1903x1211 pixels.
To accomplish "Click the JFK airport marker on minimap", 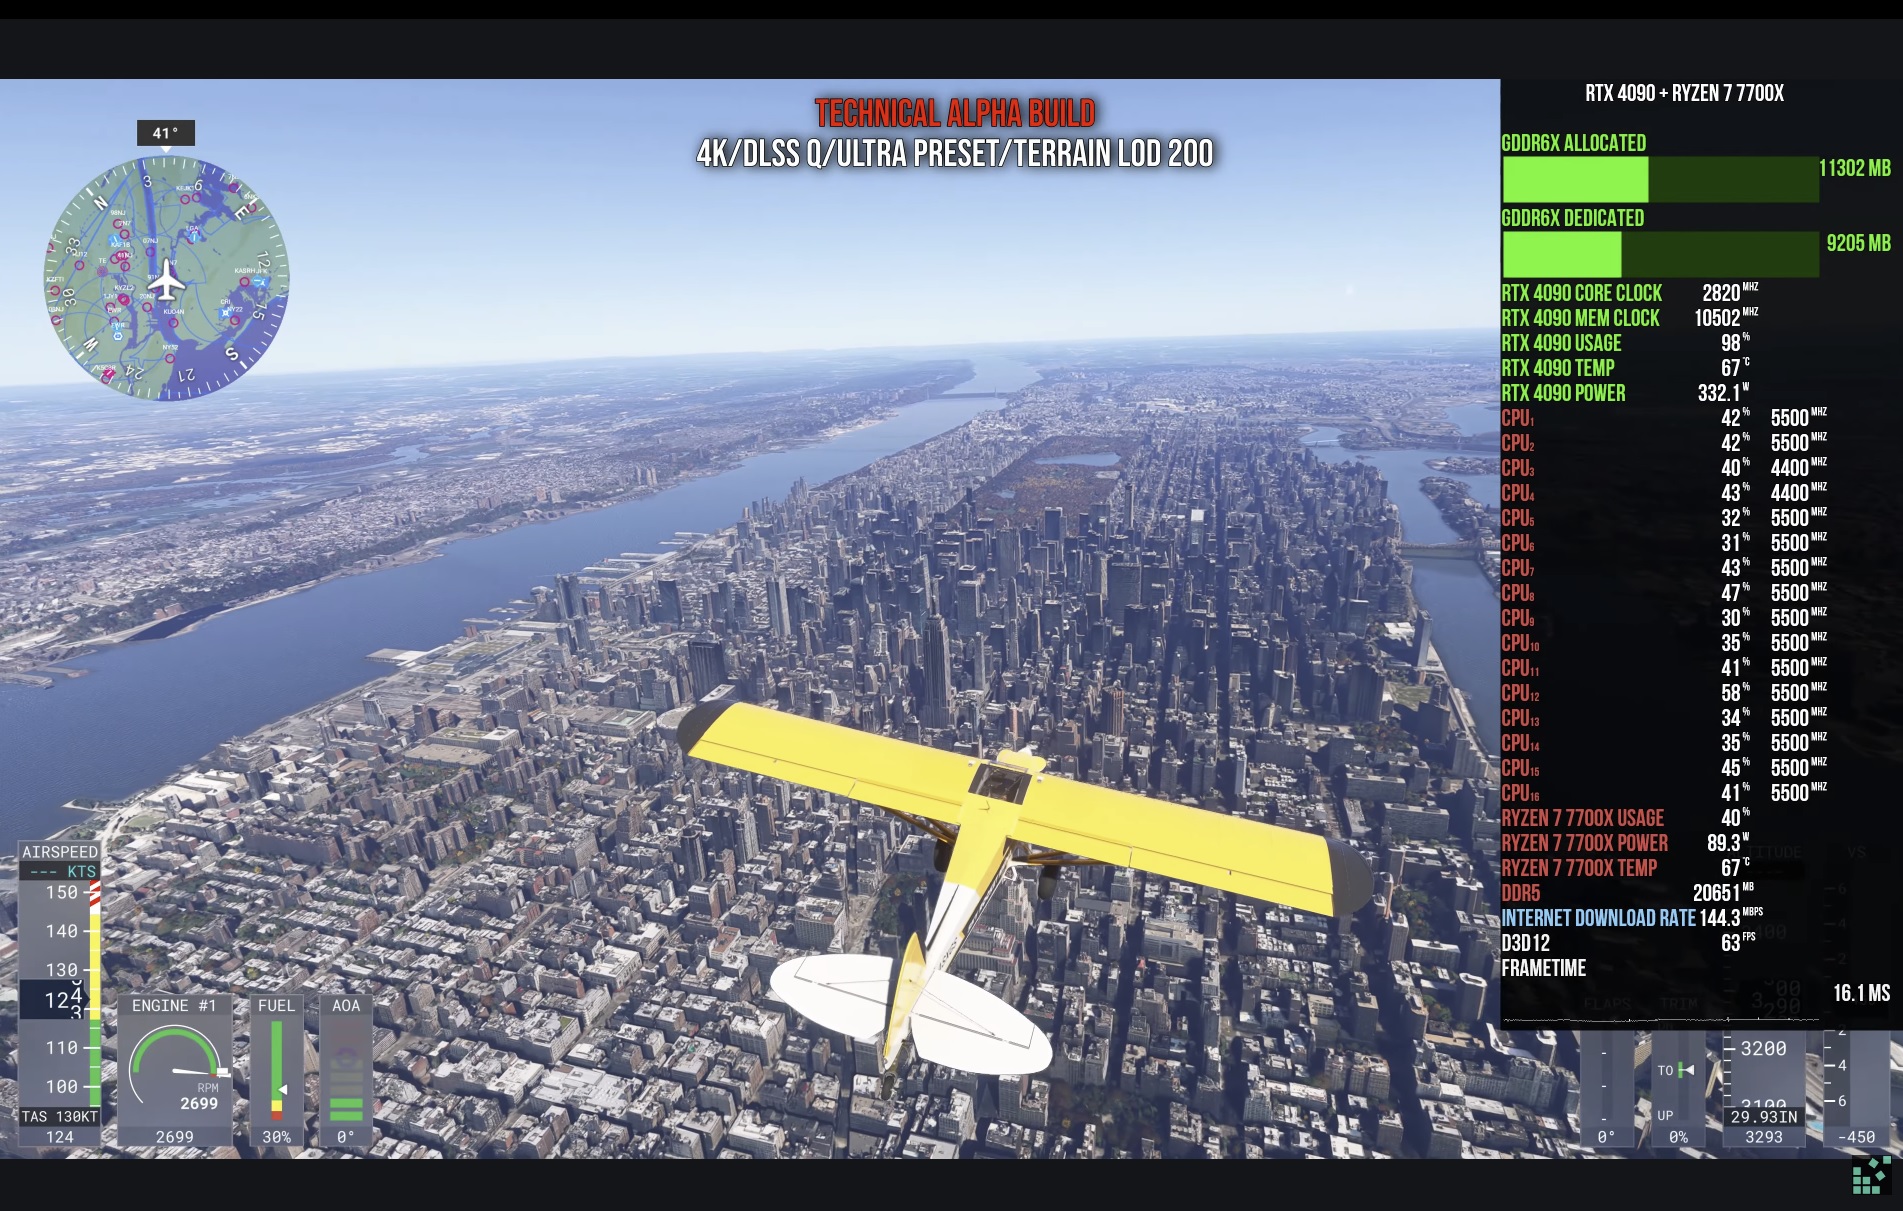I will (260, 282).
